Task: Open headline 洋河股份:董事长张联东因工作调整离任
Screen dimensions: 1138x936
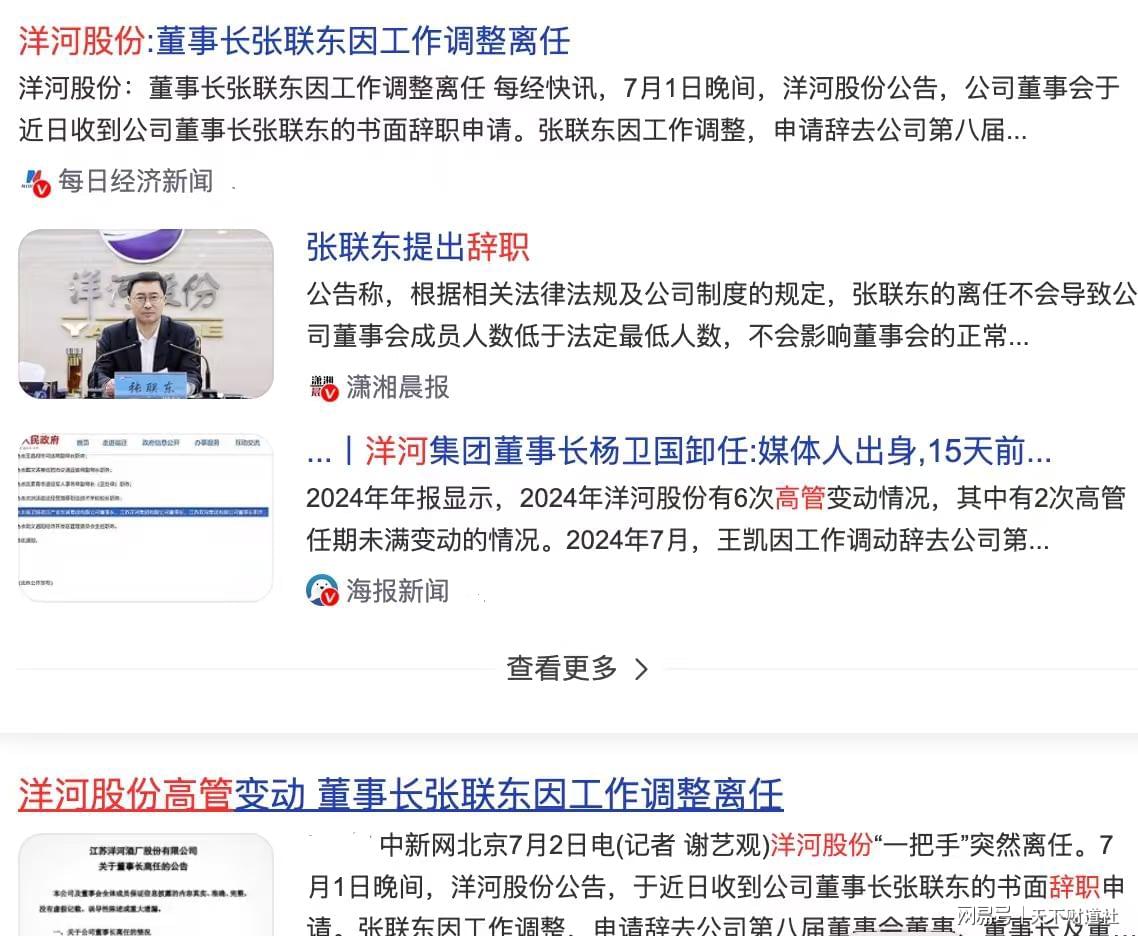Action: click(x=294, y=41)
